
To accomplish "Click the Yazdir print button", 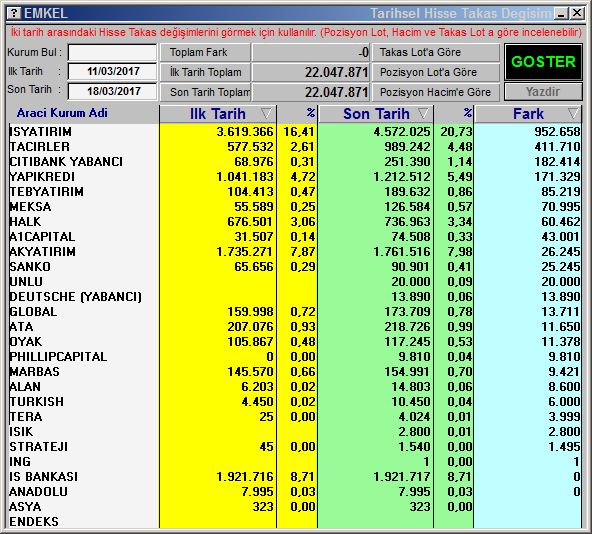I will 543,92.
